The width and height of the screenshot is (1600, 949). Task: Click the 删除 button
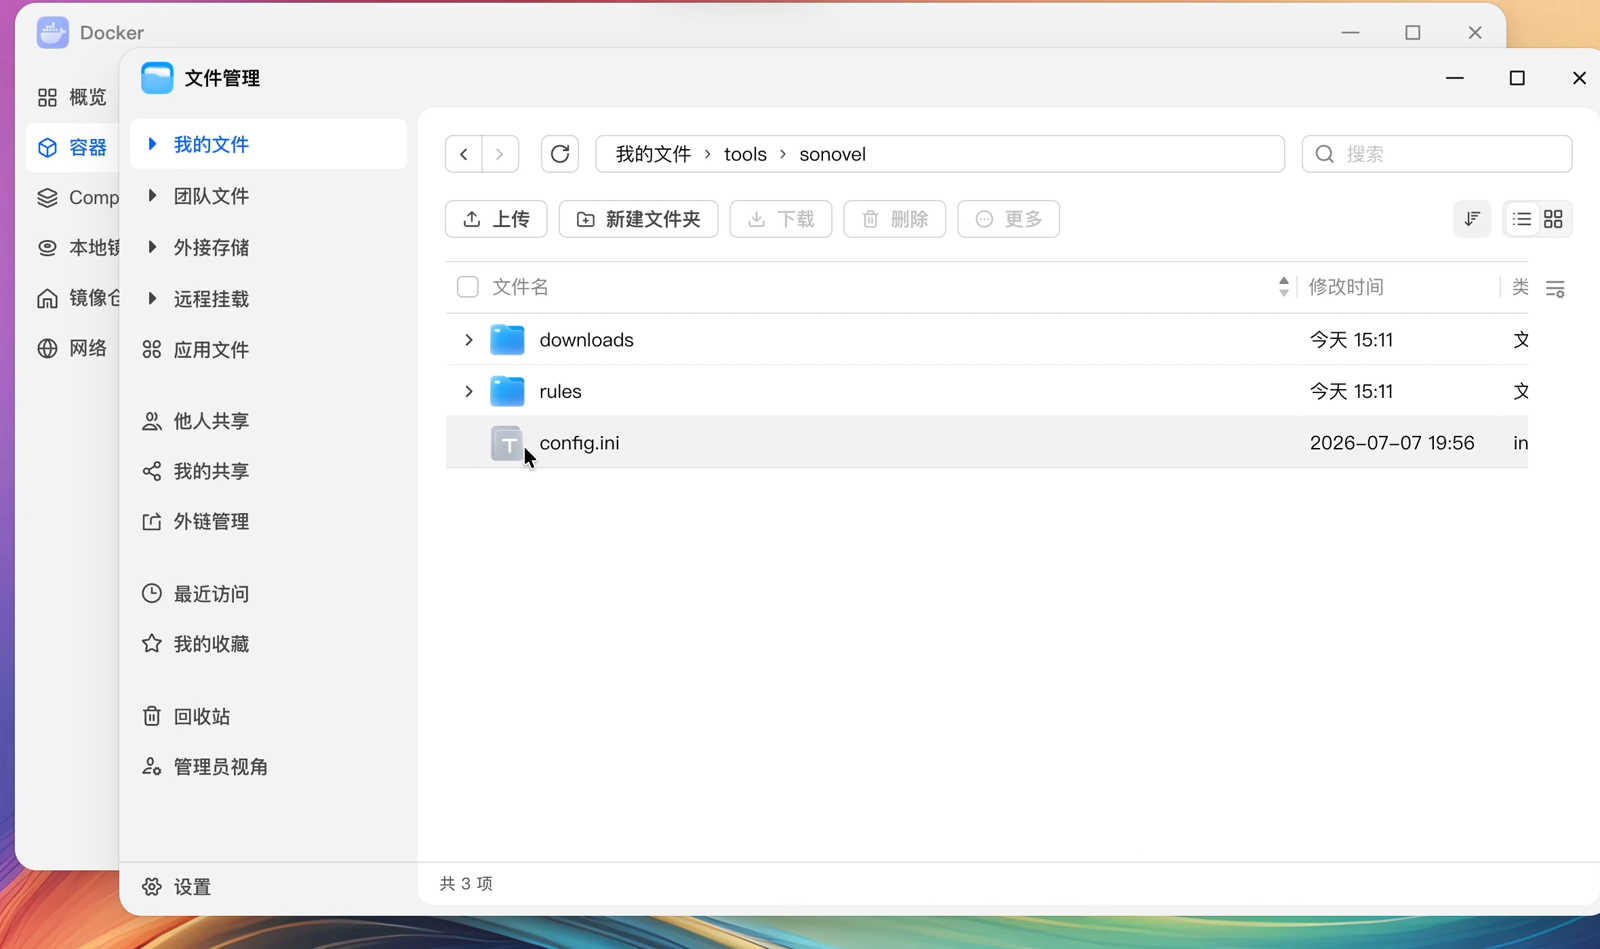[895, 219]
